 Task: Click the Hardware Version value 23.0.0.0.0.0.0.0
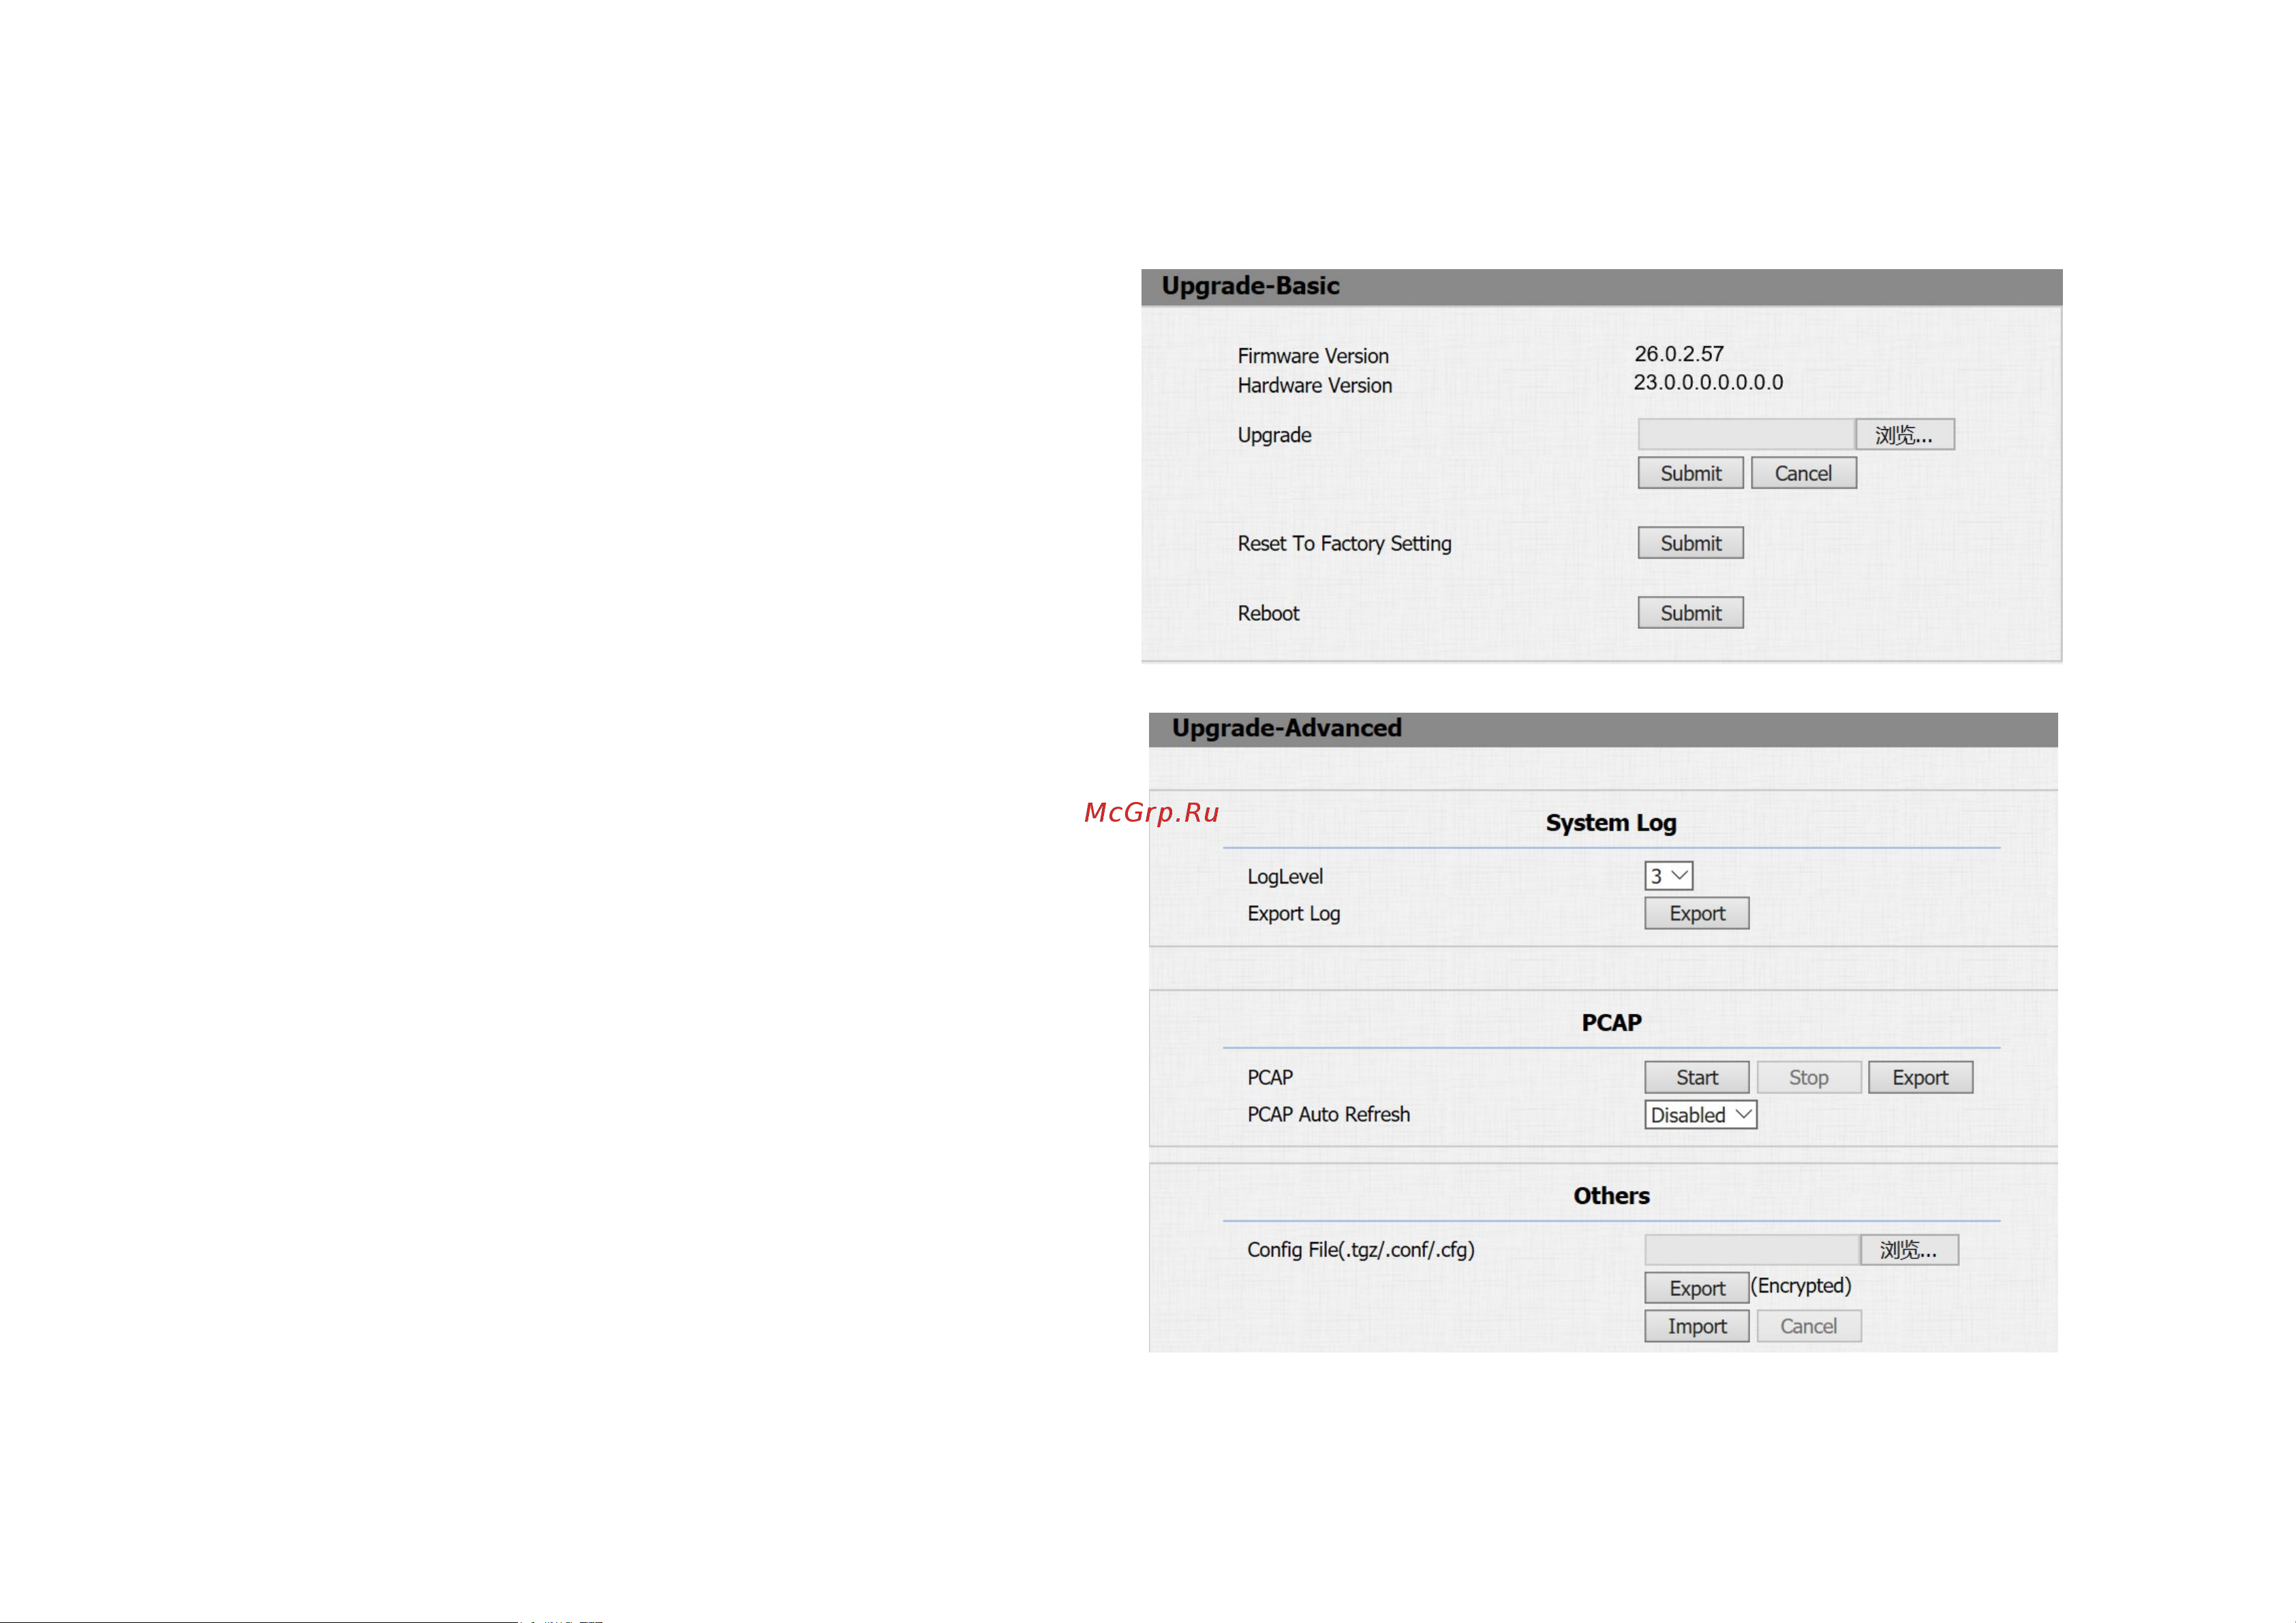tap(1708, 382)
